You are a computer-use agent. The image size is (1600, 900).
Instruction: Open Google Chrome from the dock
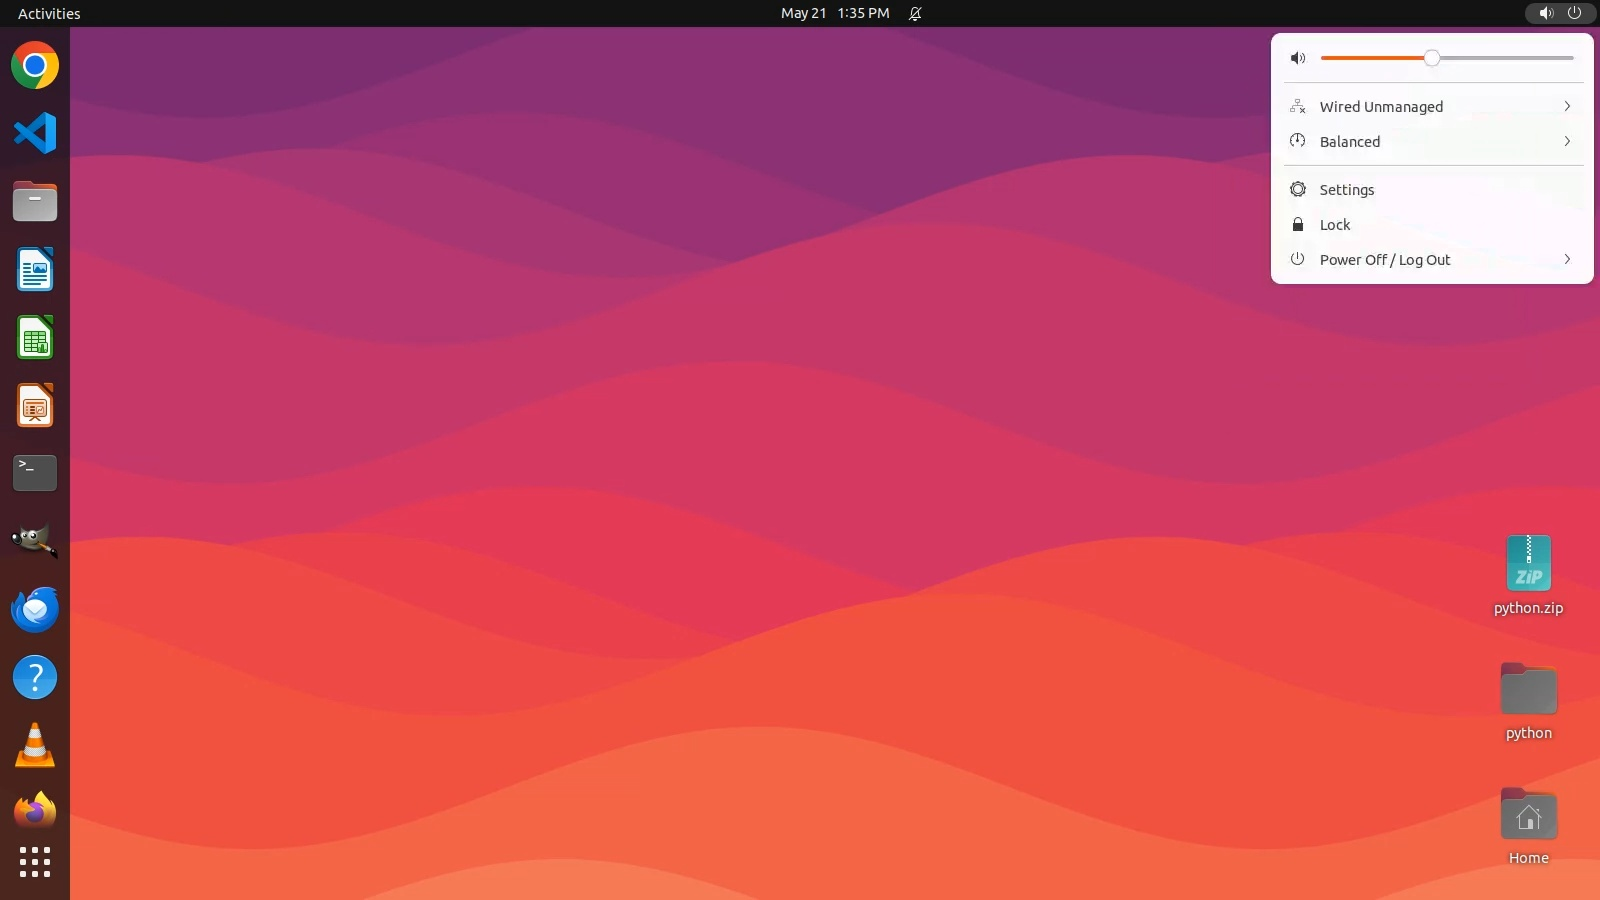tap(35, 66)
